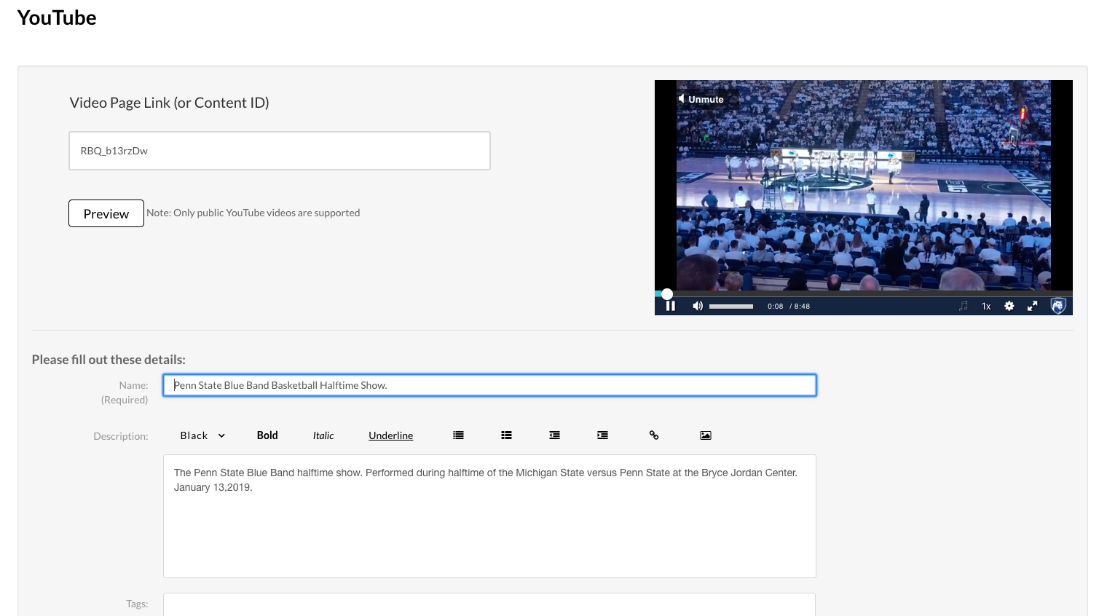1099x616 pixels.
Task: Click the Penn State shield logo
Action: [1058, 306]
